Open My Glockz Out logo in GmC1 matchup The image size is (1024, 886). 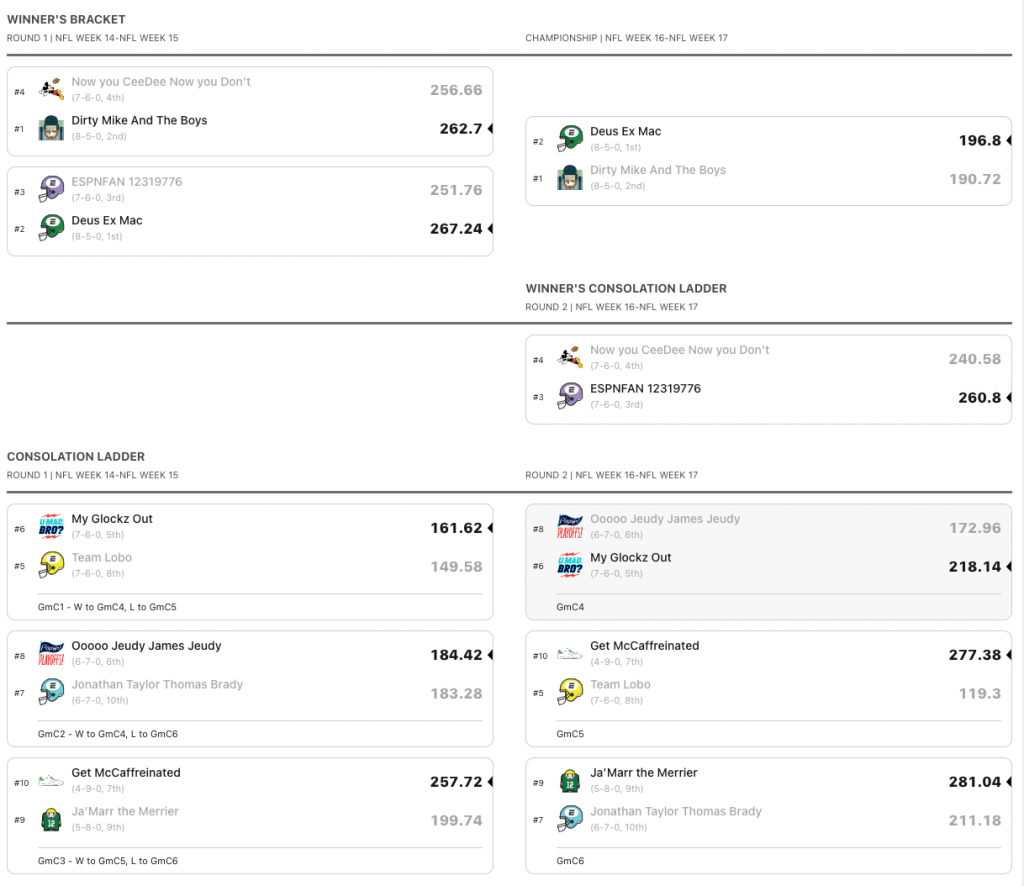[51, 526]
